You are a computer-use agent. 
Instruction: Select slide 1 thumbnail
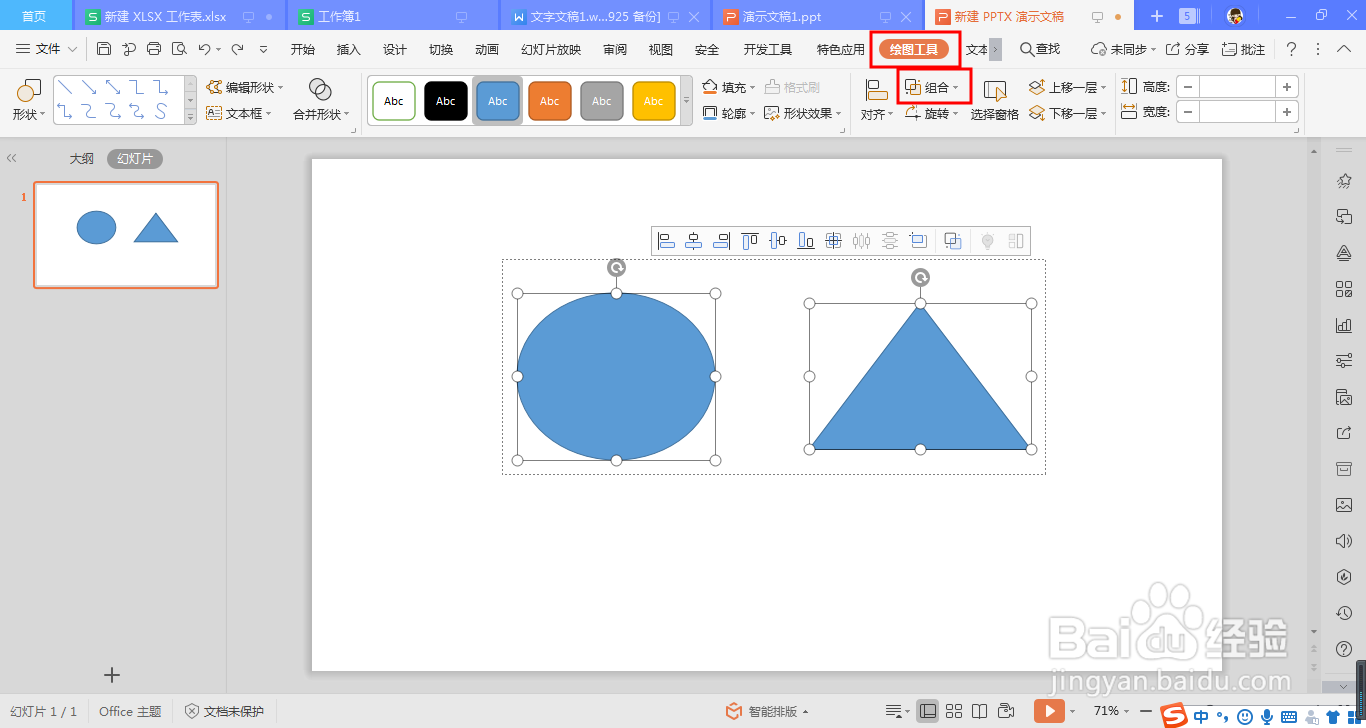tap(126, 235)
